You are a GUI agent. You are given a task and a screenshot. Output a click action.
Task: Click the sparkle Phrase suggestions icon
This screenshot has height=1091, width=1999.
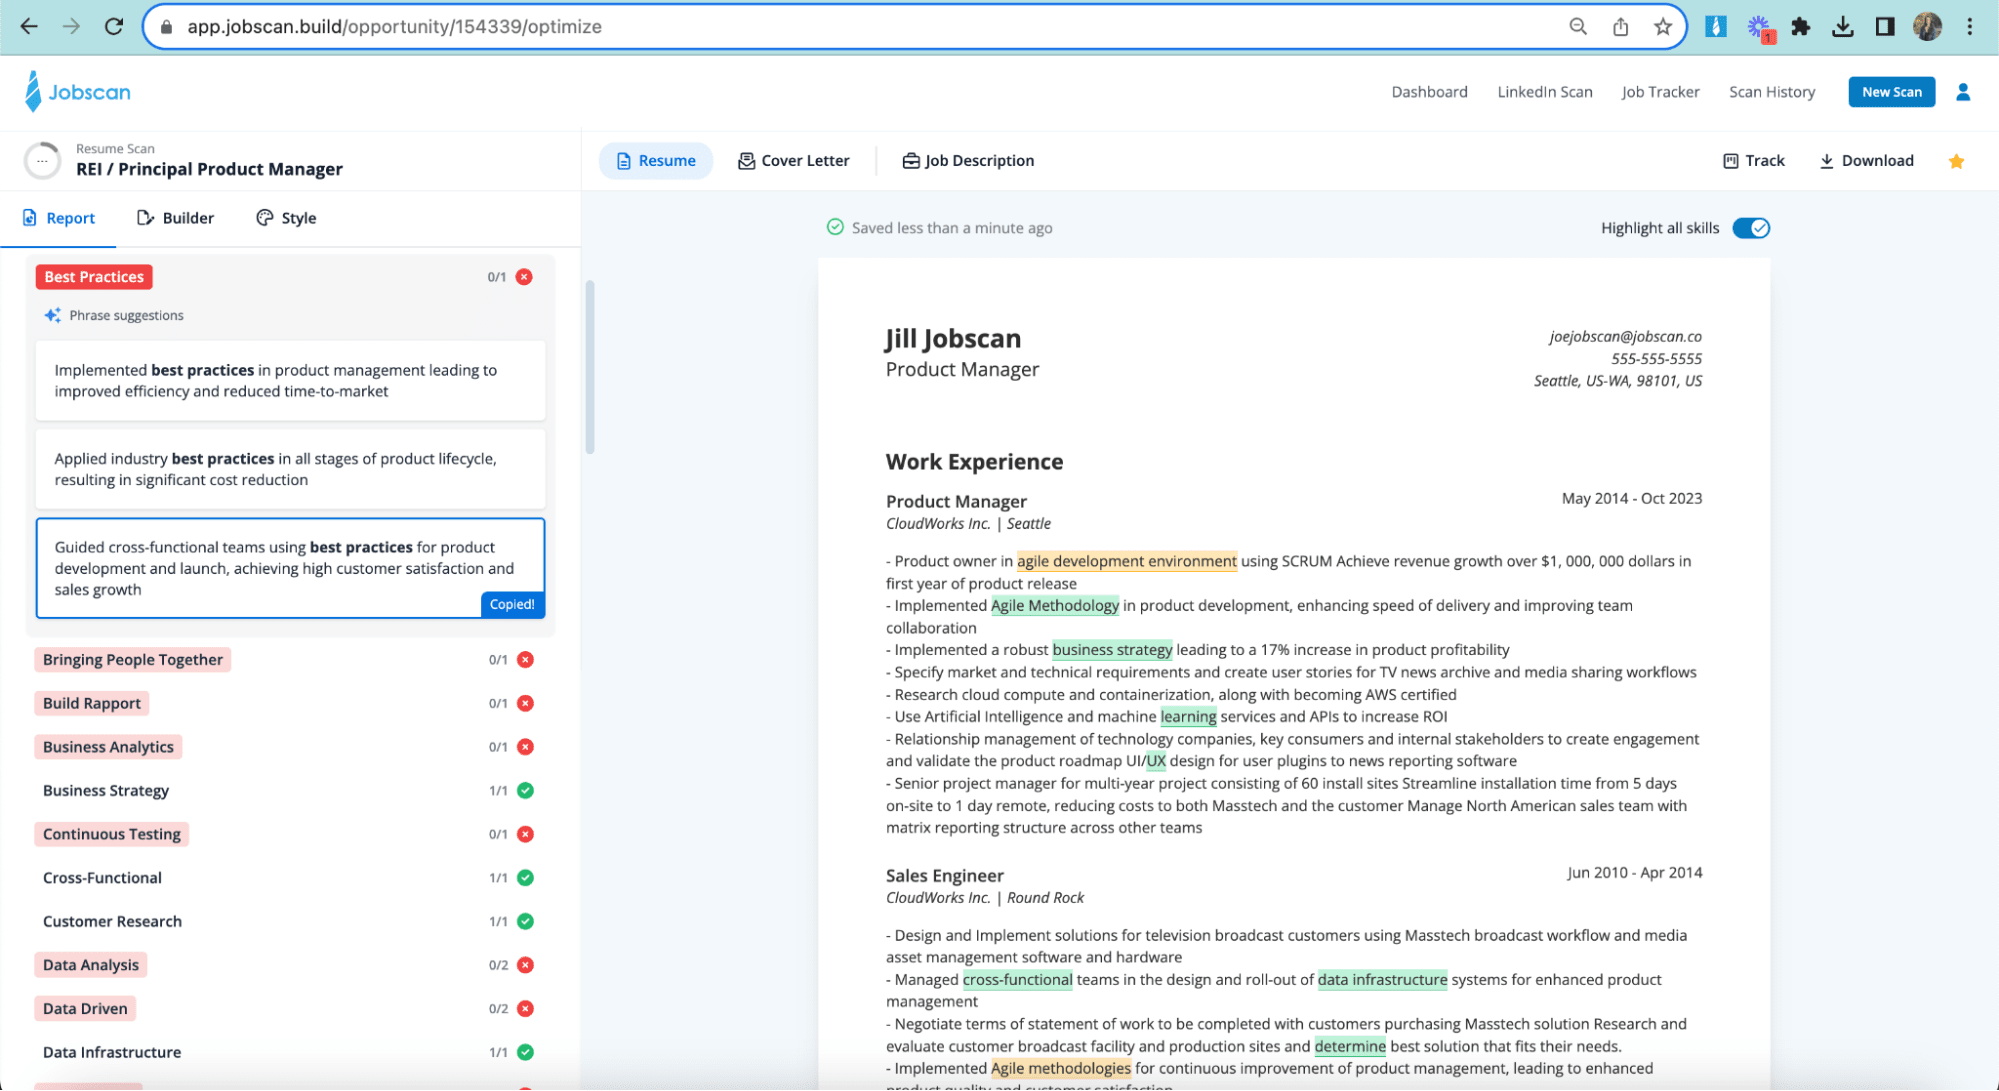(x=52, y=315)
